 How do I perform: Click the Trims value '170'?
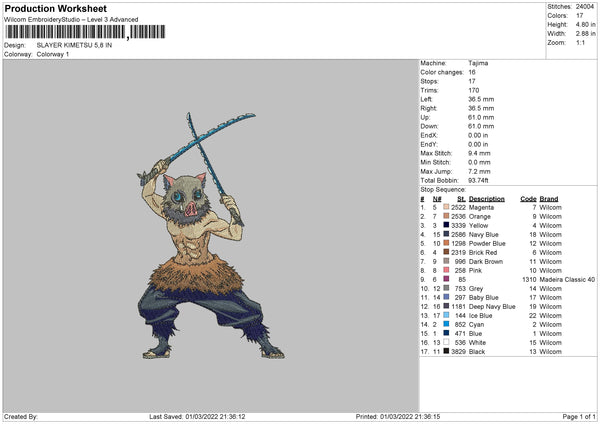pyautogui.click(x=473, y=90)
